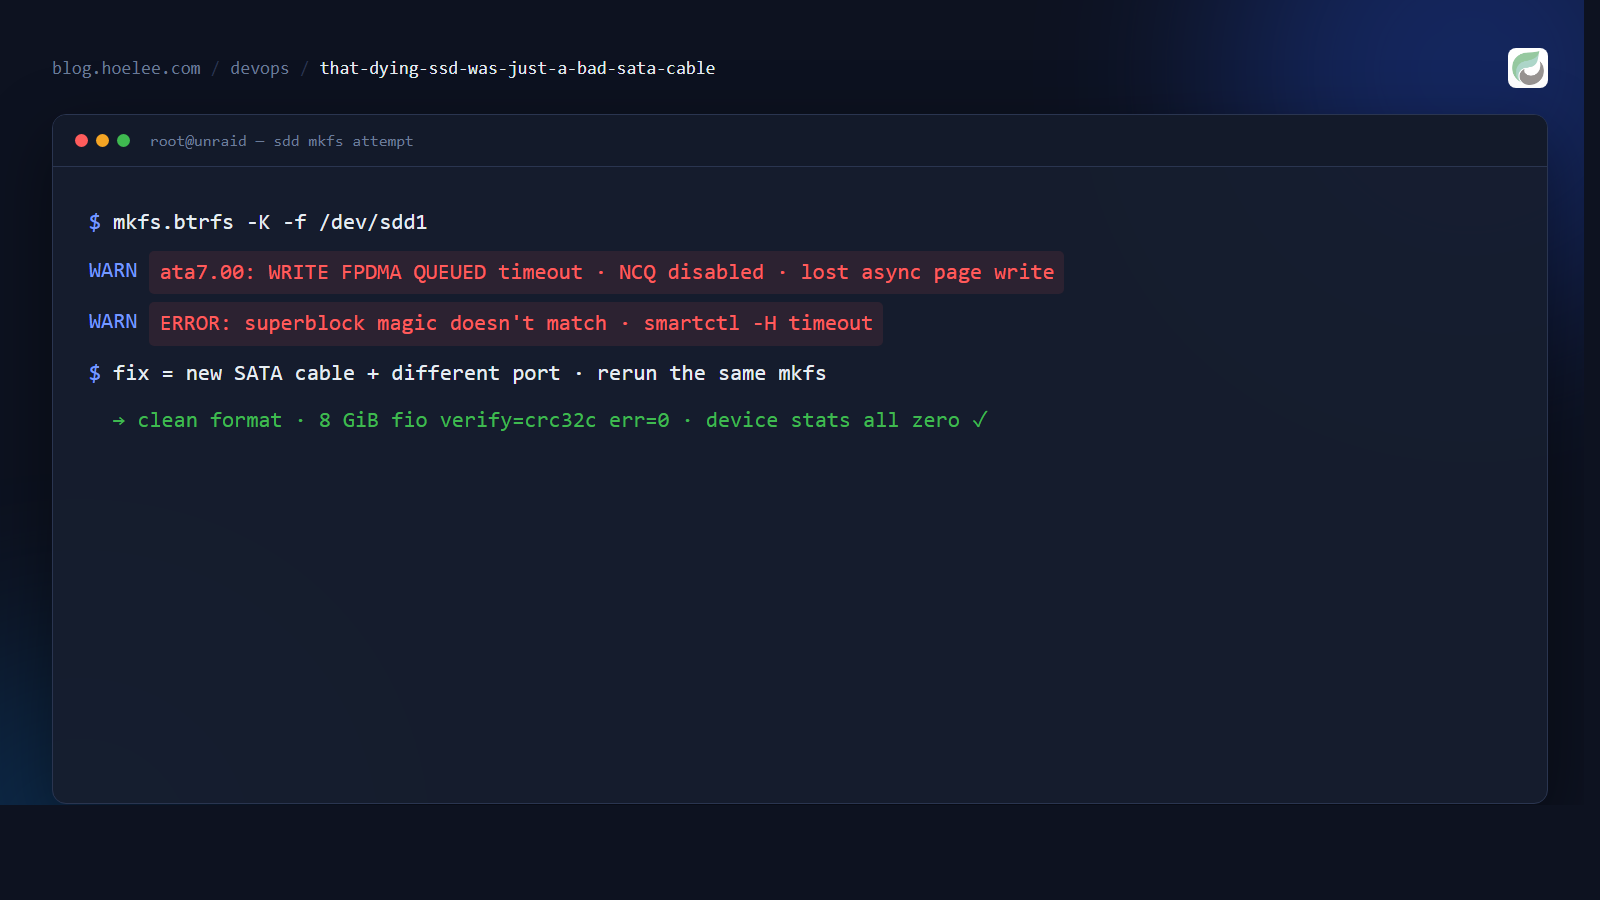Click the green leaf logo icon
Viewport: 1600px width, 900px height.
pyautogui.click(x=1527, y=68)
